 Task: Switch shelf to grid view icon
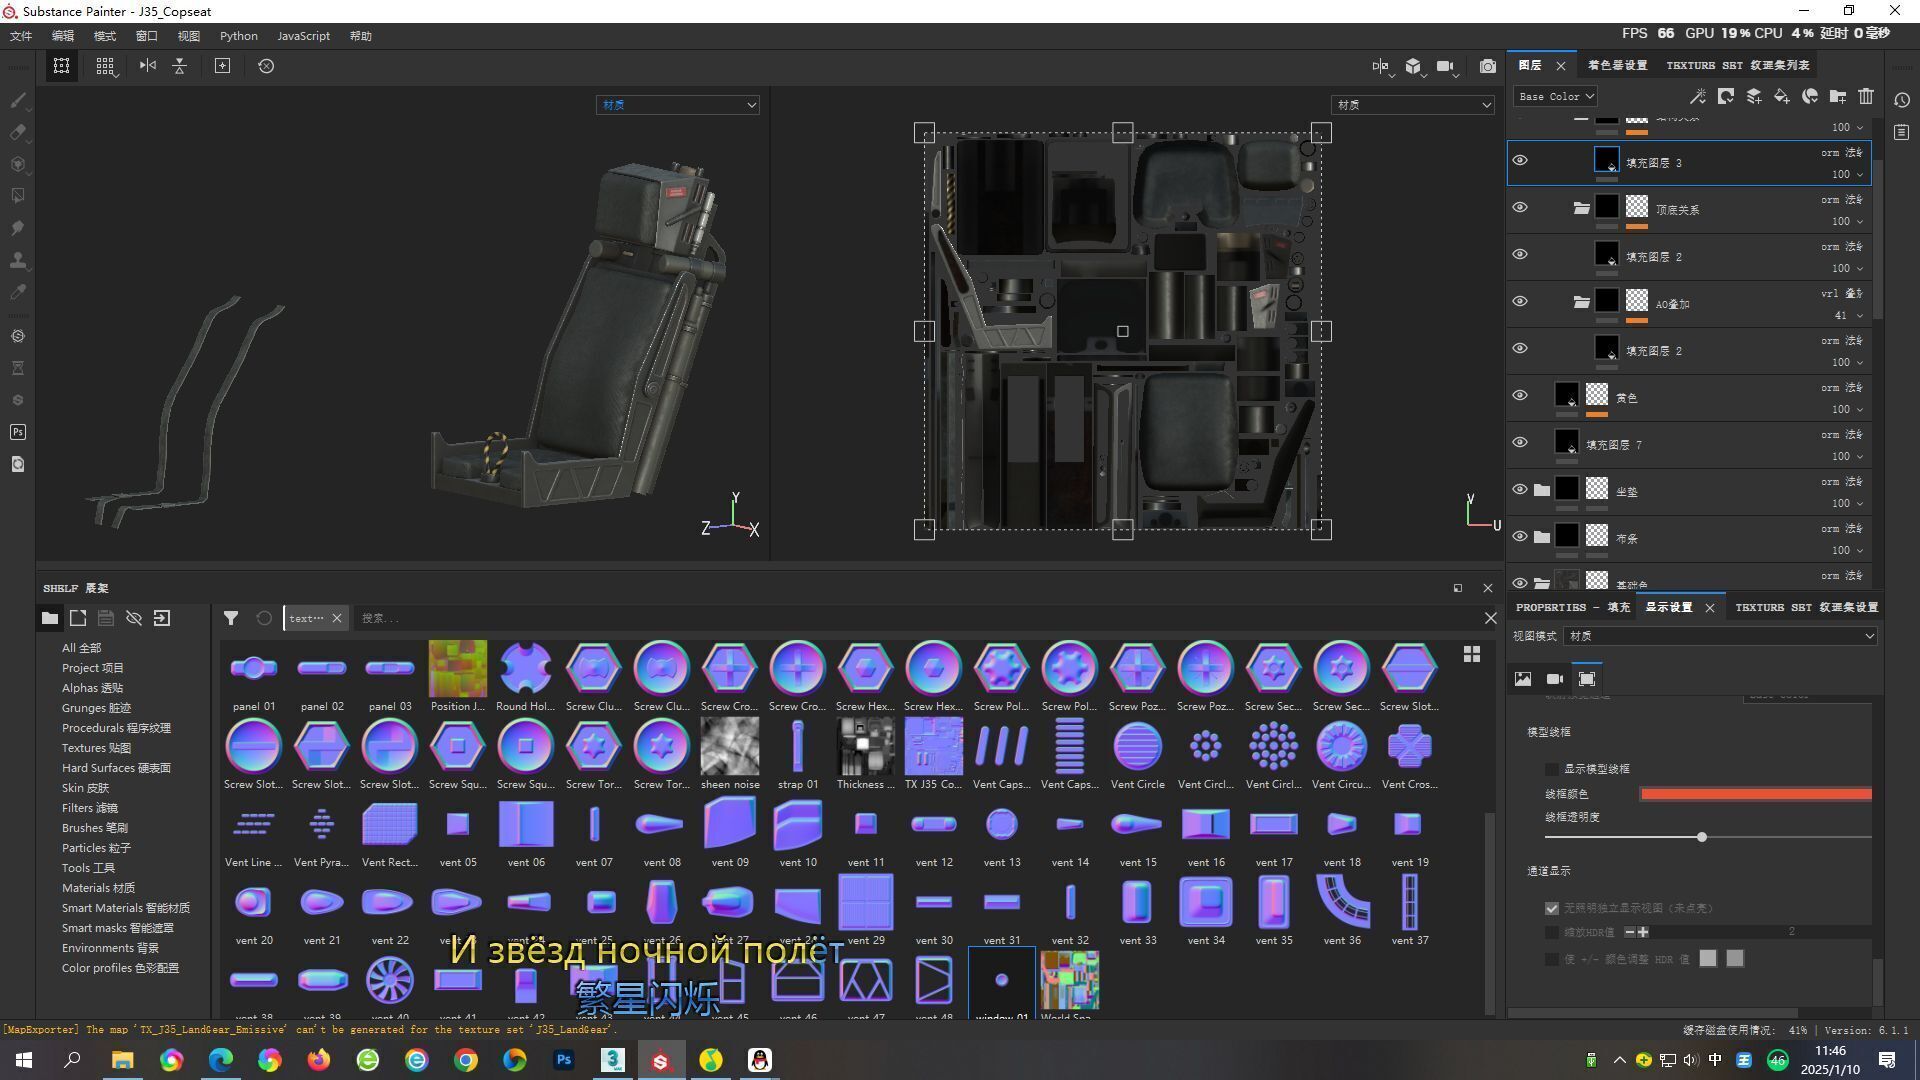[x=1472, y=654]
